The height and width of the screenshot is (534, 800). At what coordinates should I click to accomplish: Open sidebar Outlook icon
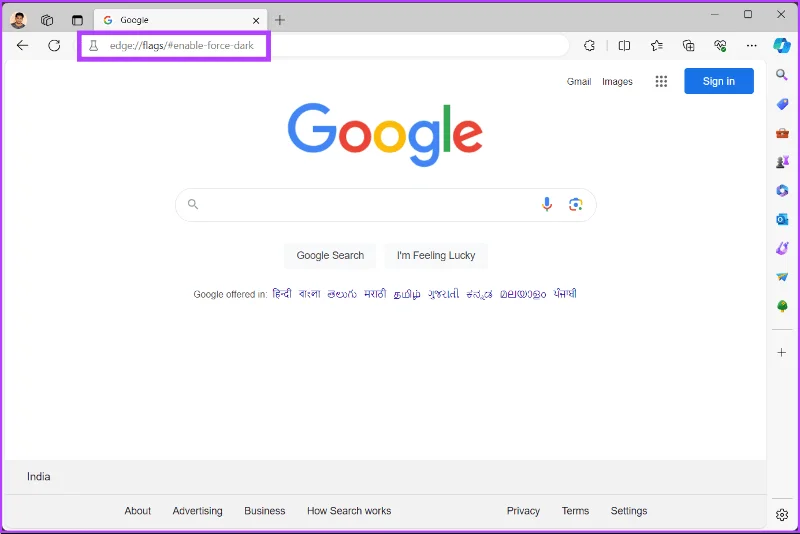pos(782,219)
